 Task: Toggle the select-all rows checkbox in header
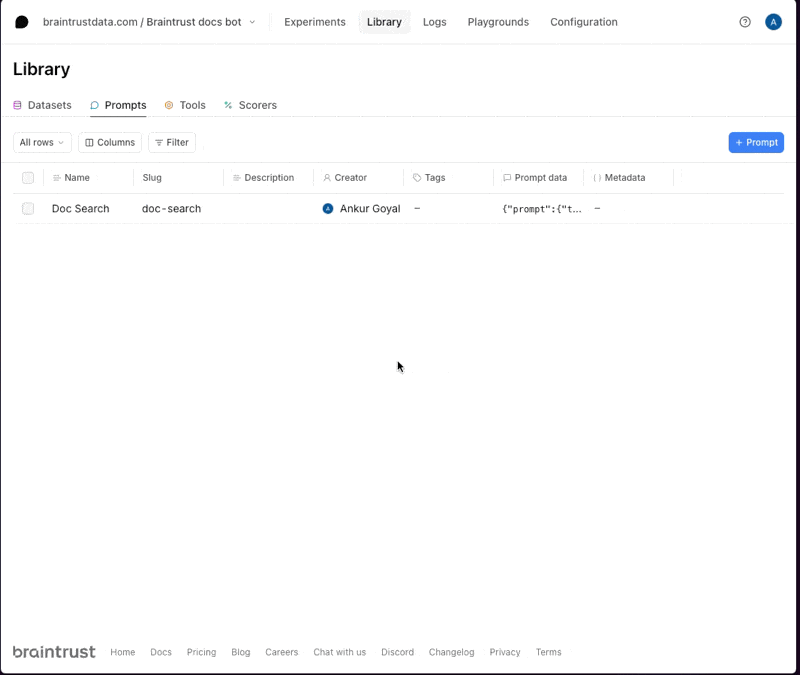(28, 178)
